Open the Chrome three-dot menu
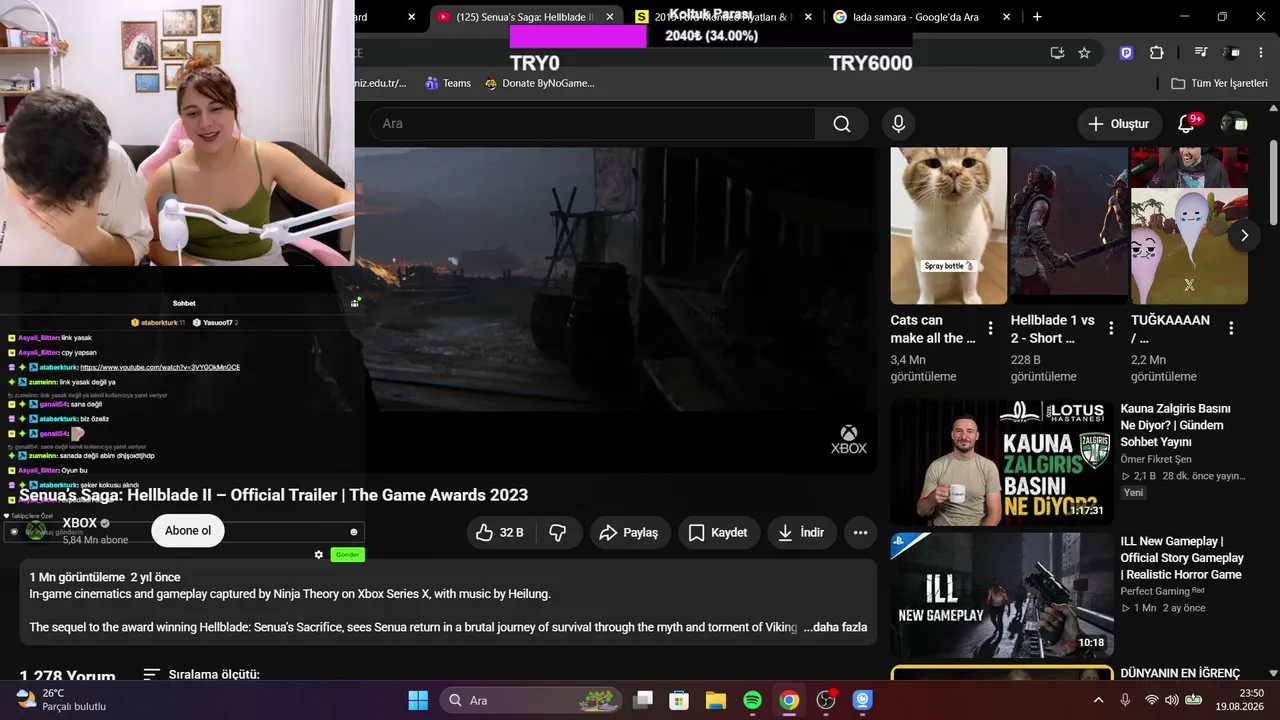This screenshot has width=1280, height=720. [1260, 53]
